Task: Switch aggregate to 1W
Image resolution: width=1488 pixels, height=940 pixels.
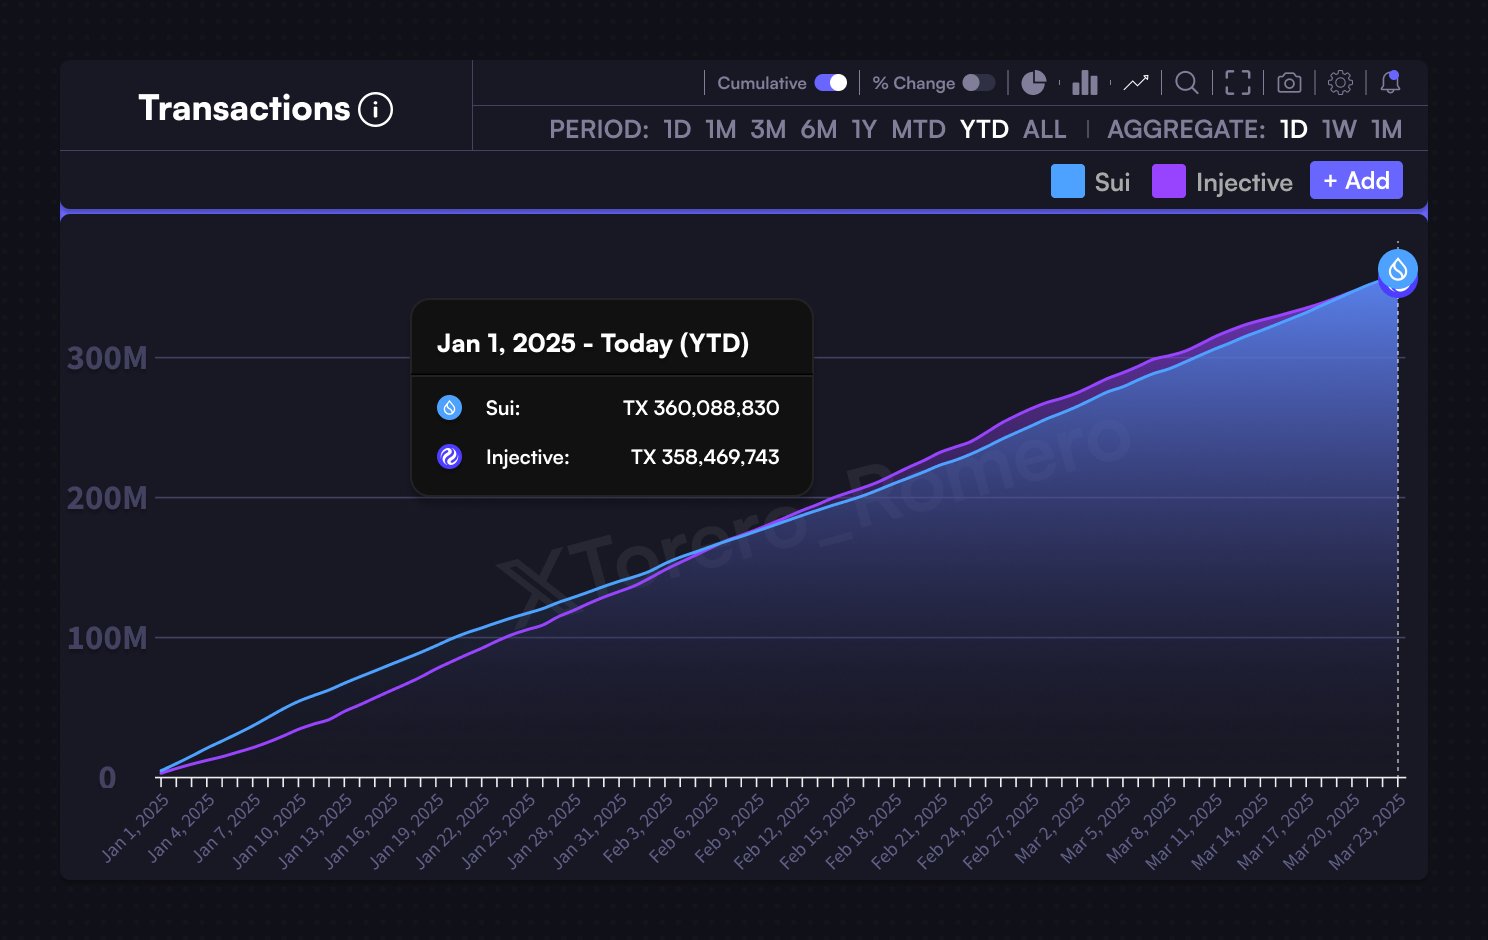Action: [x=1339, y=129]
